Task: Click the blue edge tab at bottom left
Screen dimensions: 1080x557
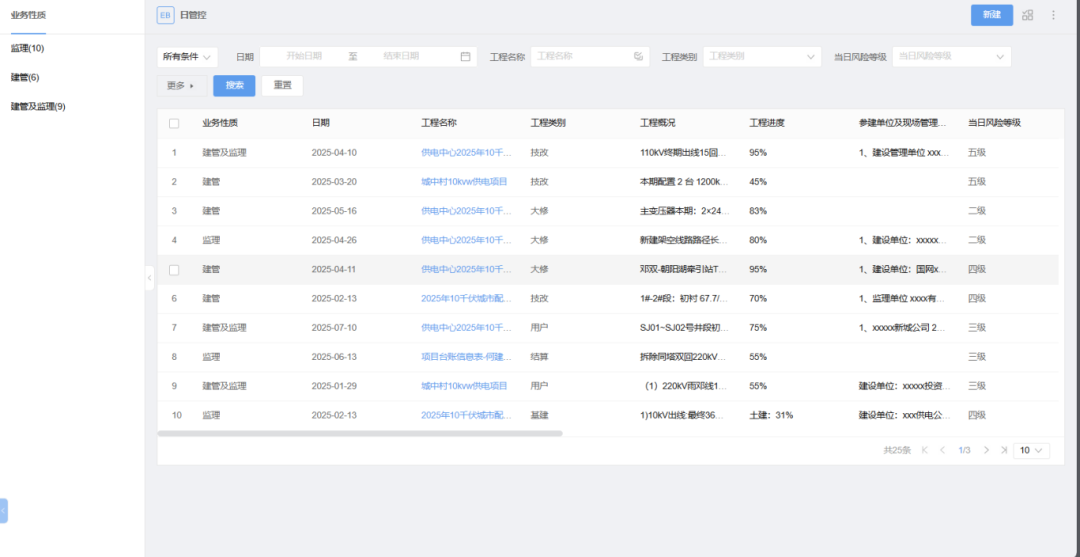Action: (3, 511)
